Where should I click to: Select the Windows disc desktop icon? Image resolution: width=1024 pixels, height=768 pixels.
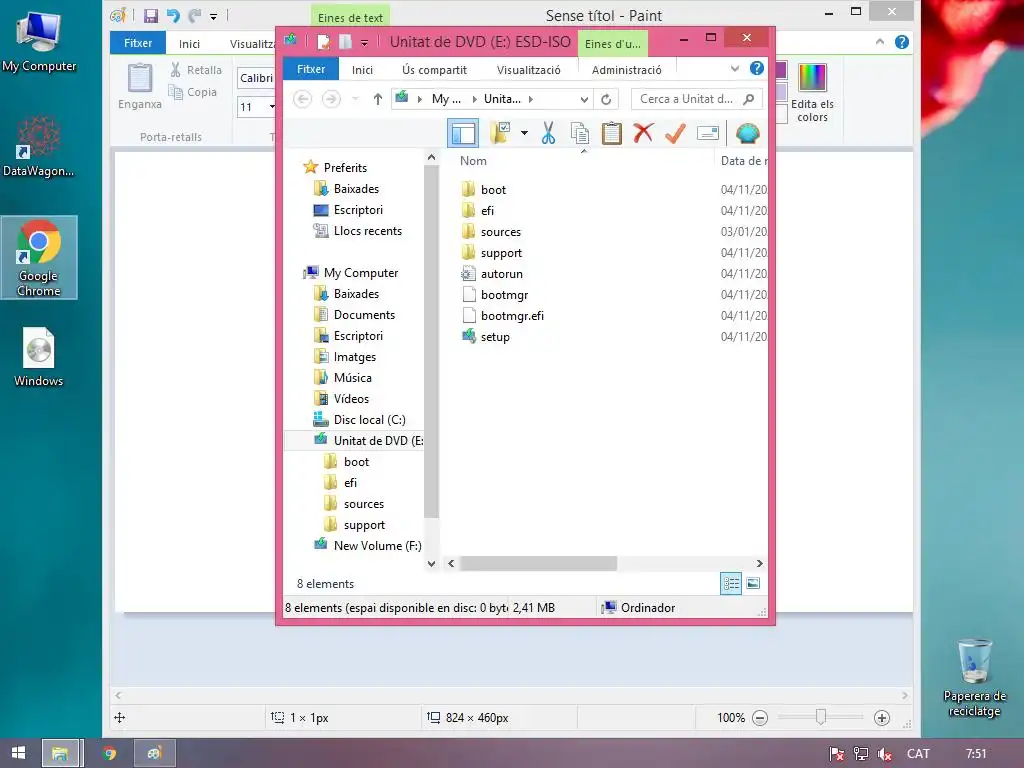[x=39, y=357]
